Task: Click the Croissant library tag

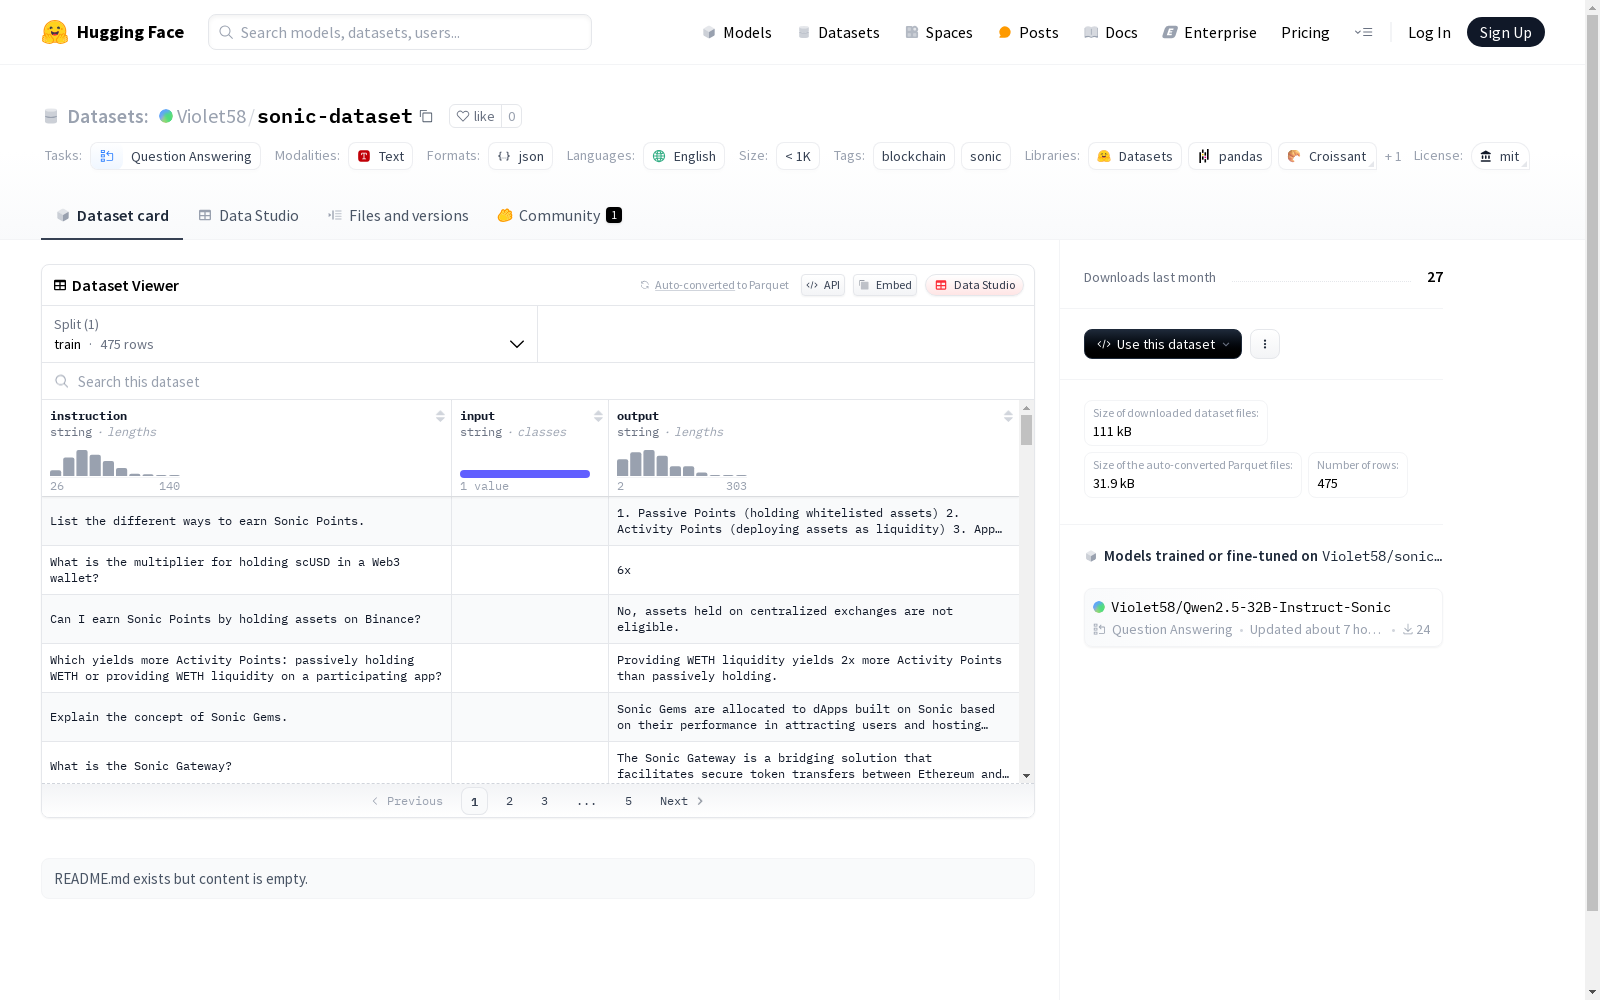Action: tap(1327, 156)
